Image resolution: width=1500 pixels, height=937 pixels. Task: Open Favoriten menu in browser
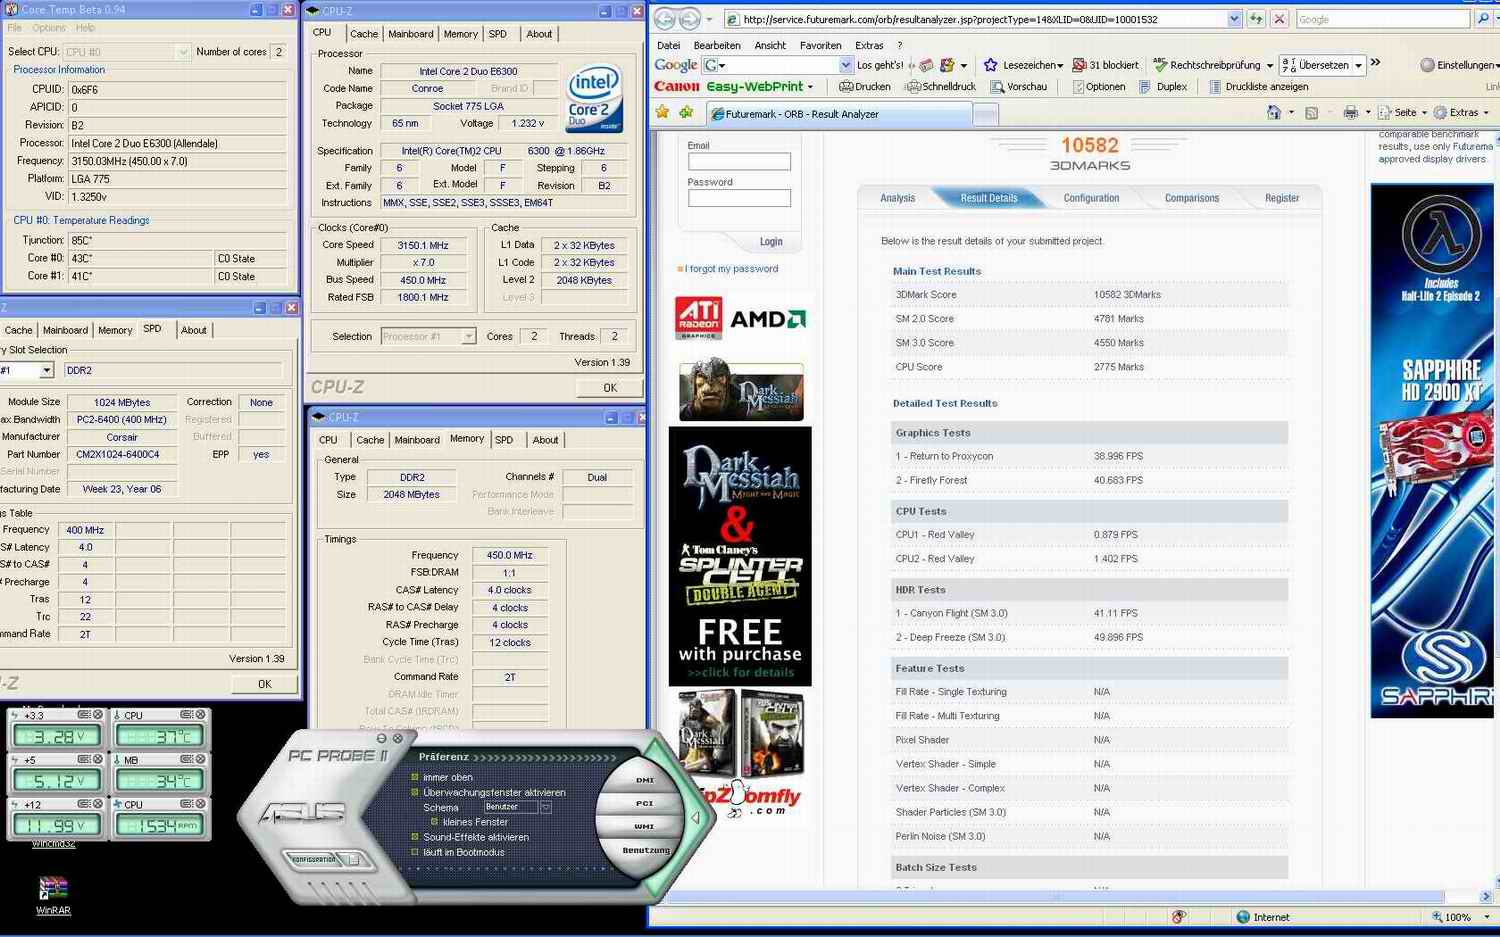click(x=820, y=45)
